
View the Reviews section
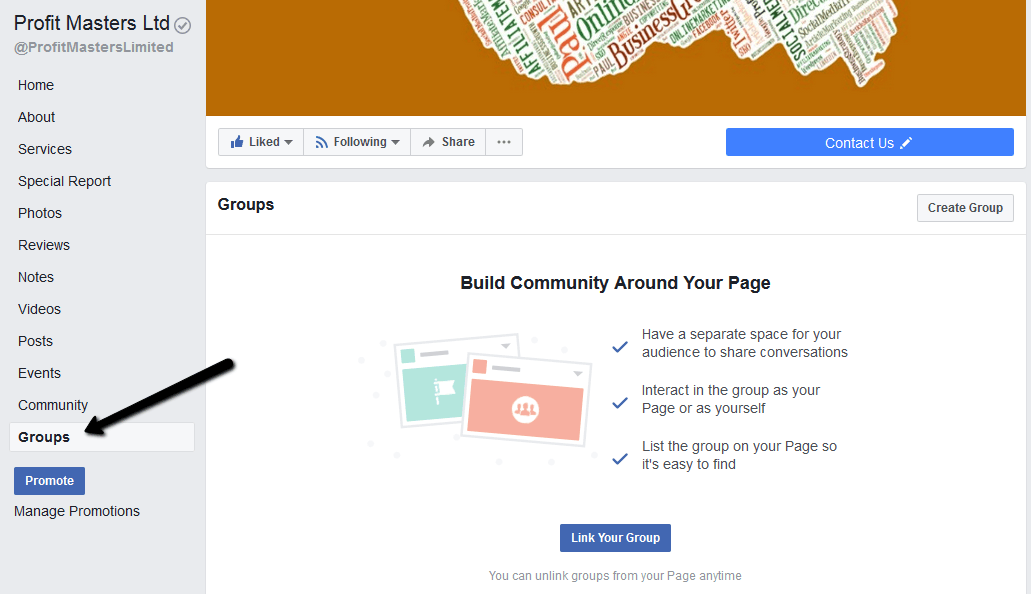44,245
